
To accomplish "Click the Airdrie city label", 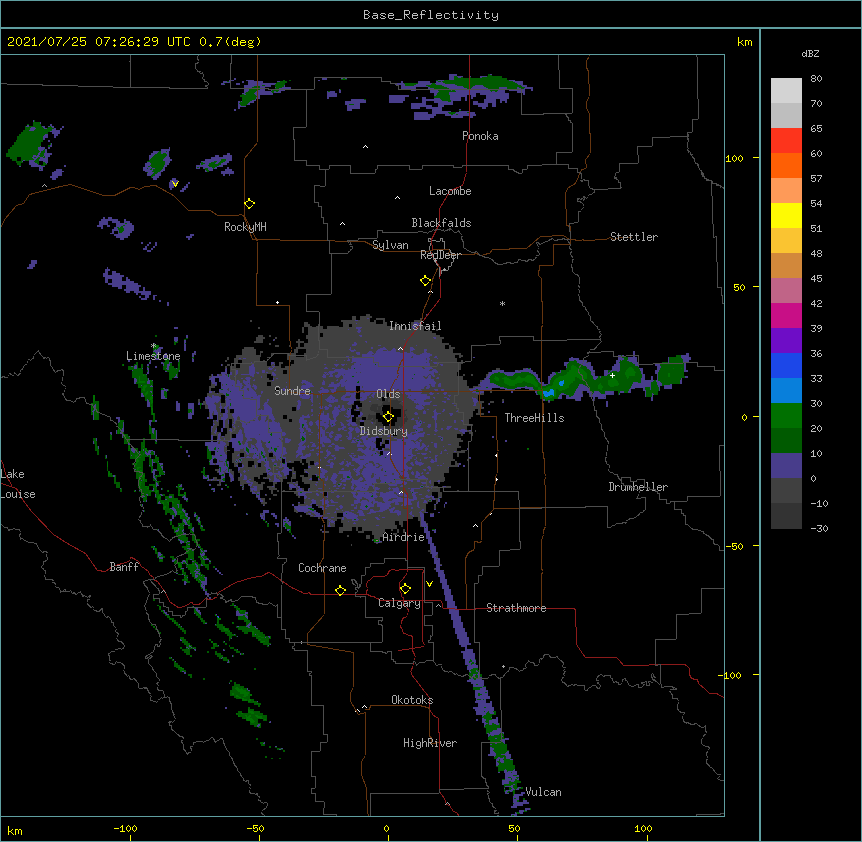I will pos(404,537).
